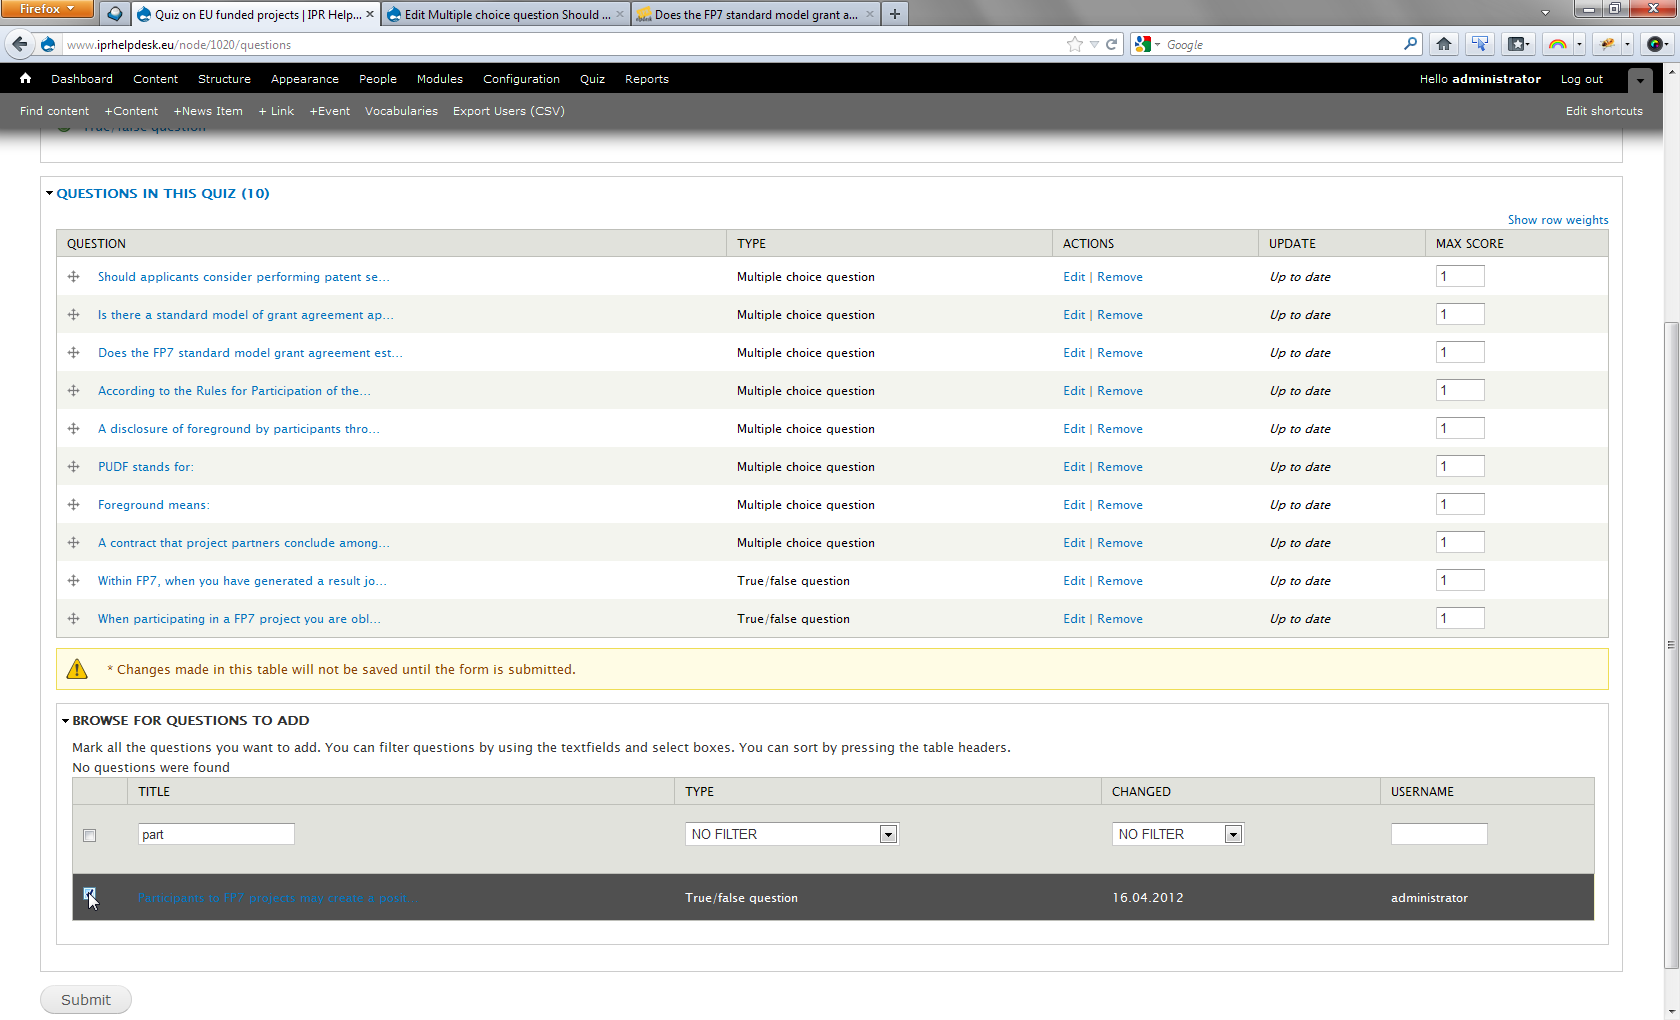Grab drag handle for Should applicants question
Viewport: 1680px width, 1020px height.
point(73,277)
